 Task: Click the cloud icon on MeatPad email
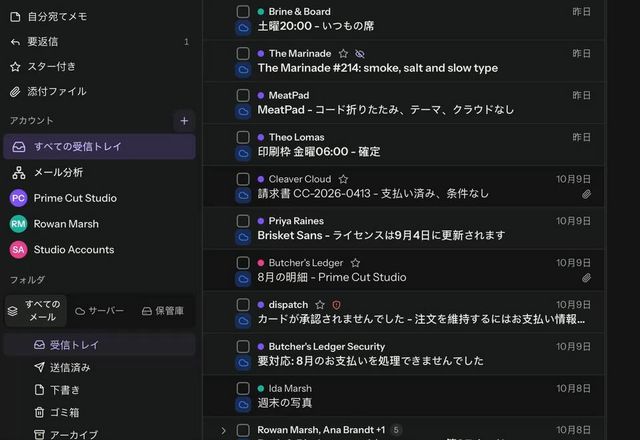[243, 111]
